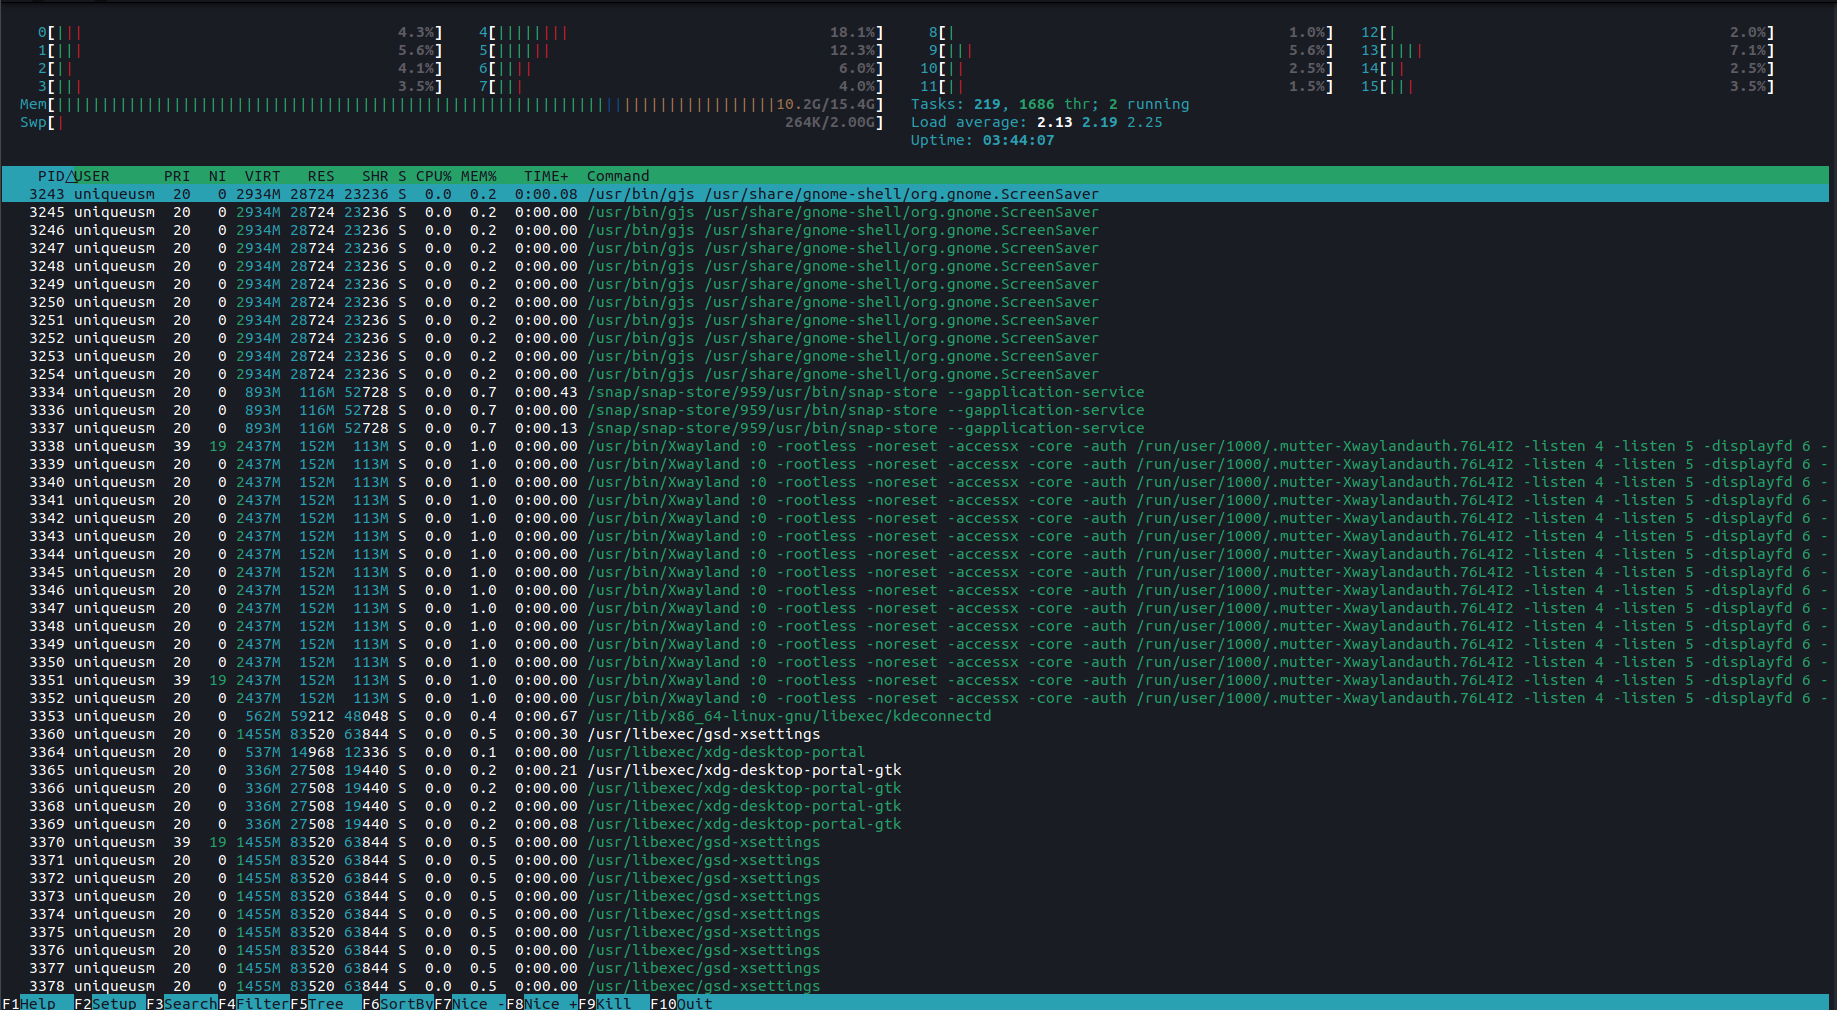Click the CPU 4 meter showing 18.1%
Image resolution: width=1837 pixels, height=1010 pixels.
pos(680,32)
